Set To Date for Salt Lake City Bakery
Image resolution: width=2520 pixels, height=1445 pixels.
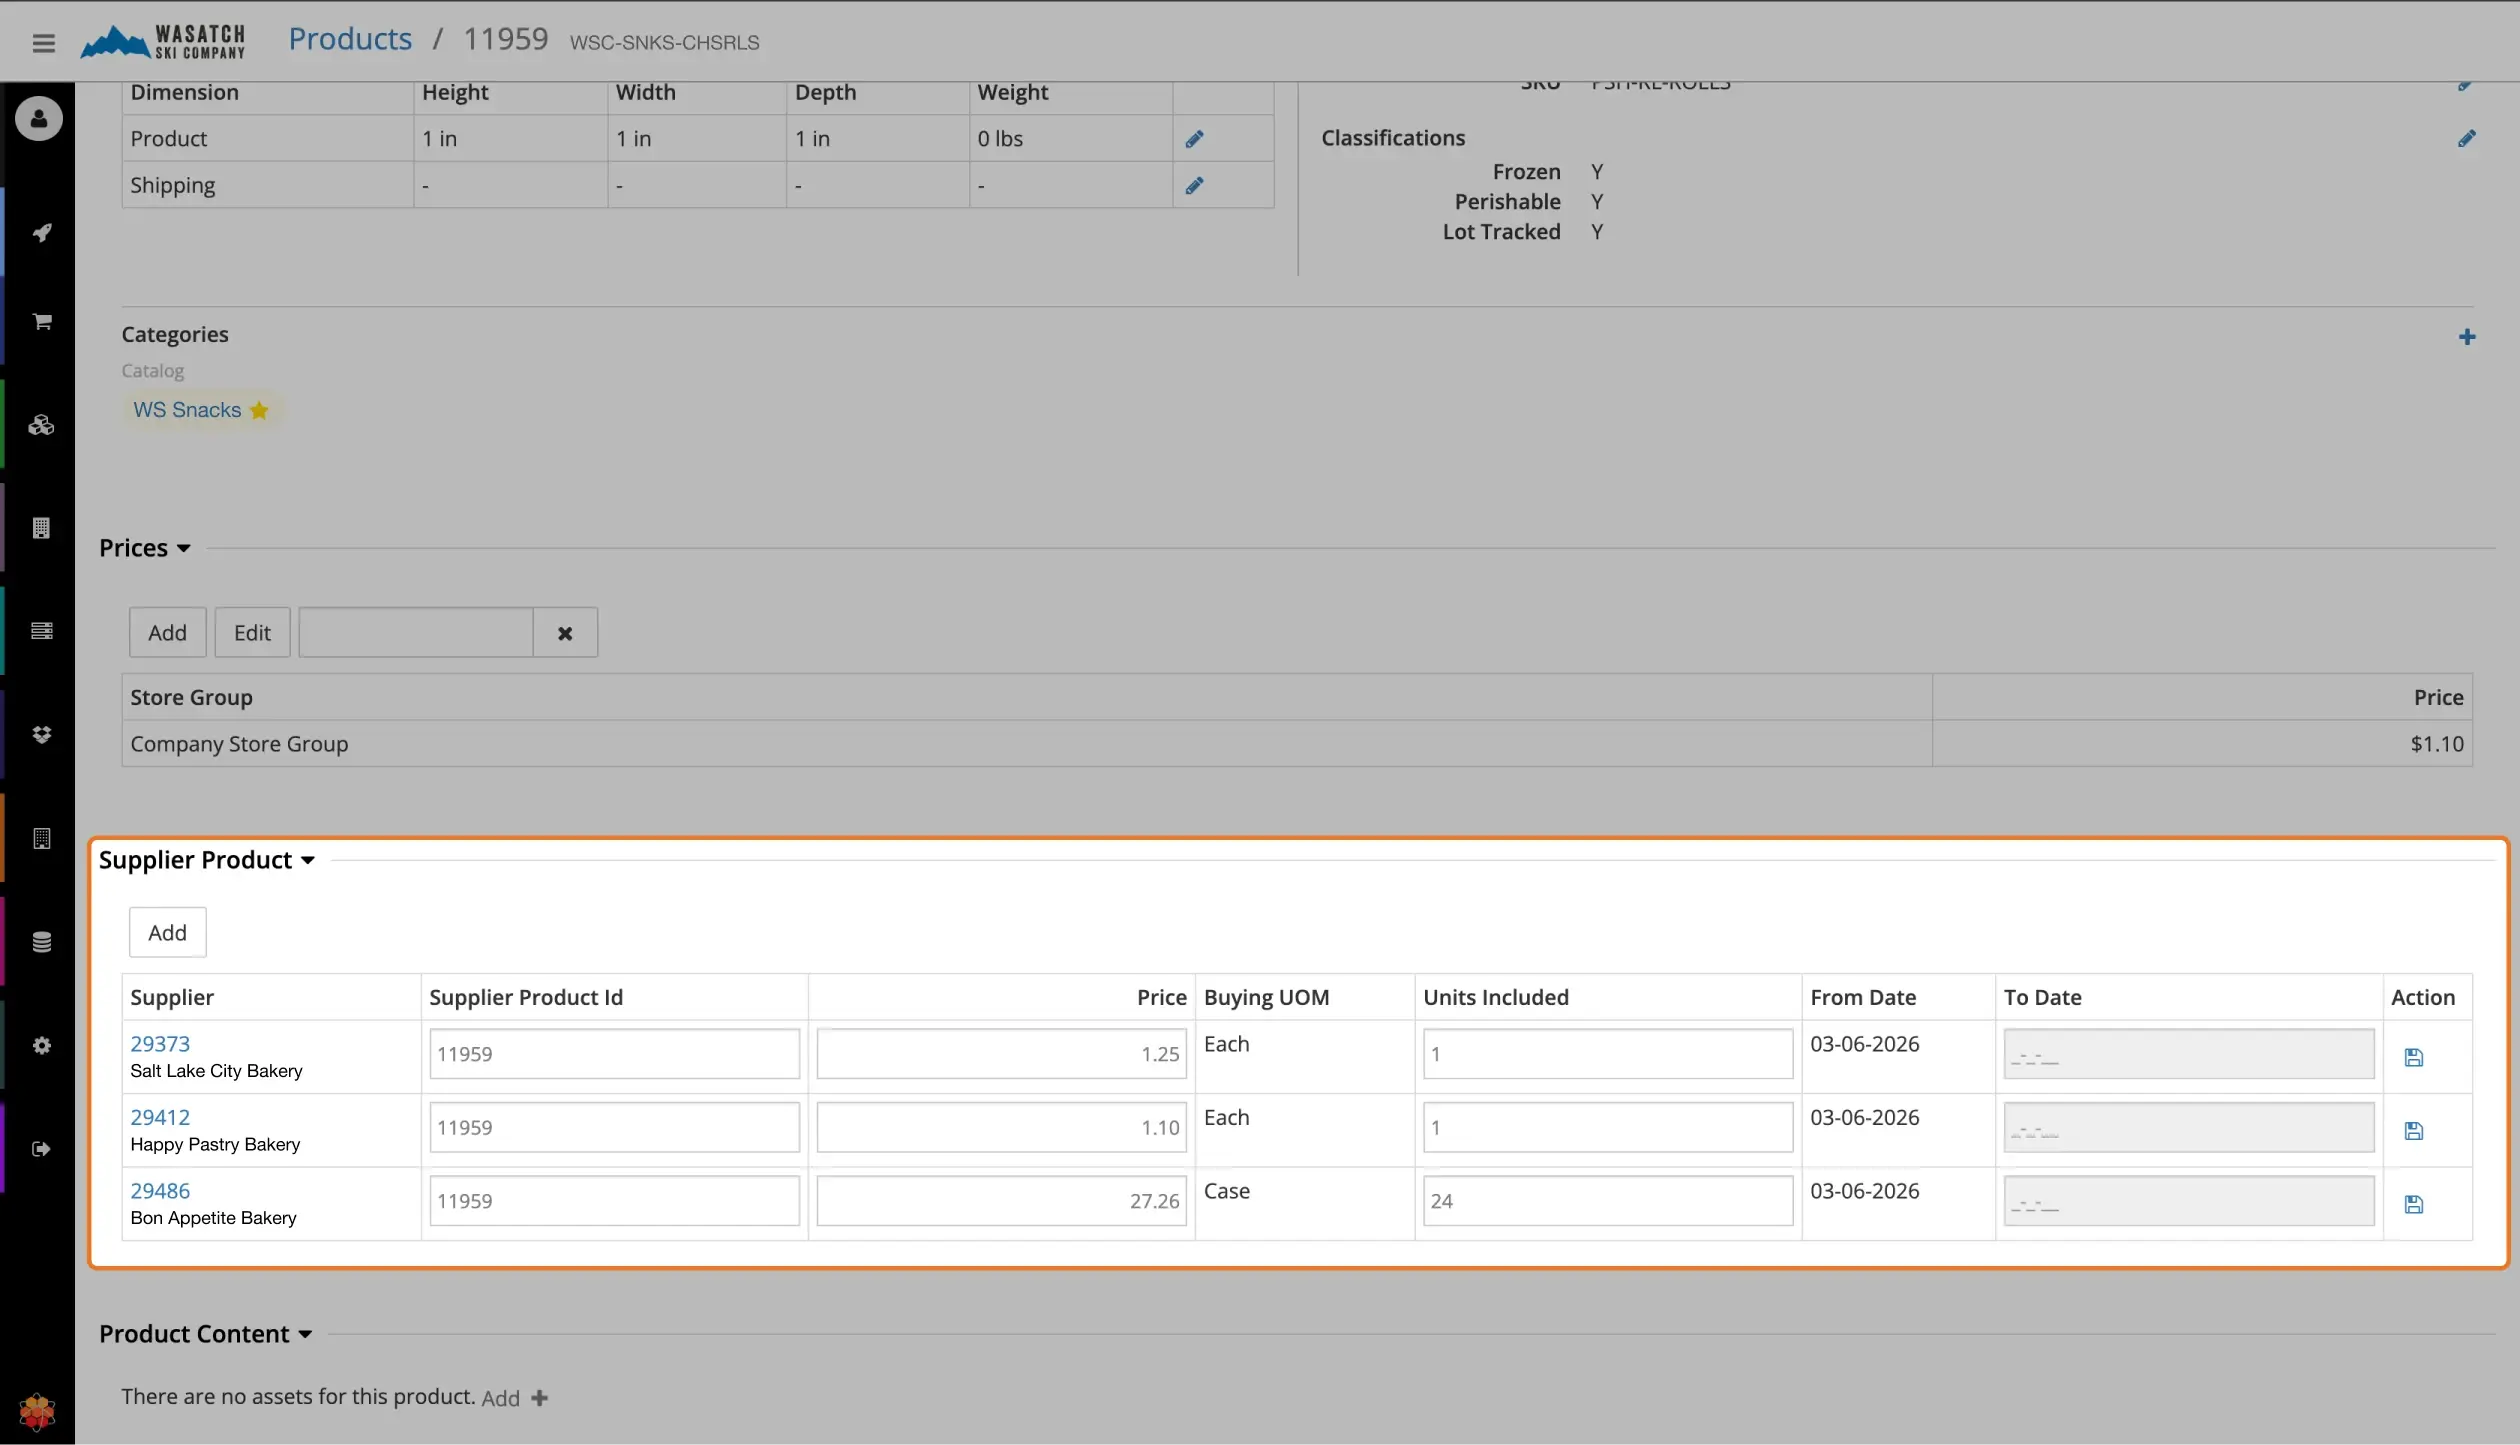pos(2189,1054)
